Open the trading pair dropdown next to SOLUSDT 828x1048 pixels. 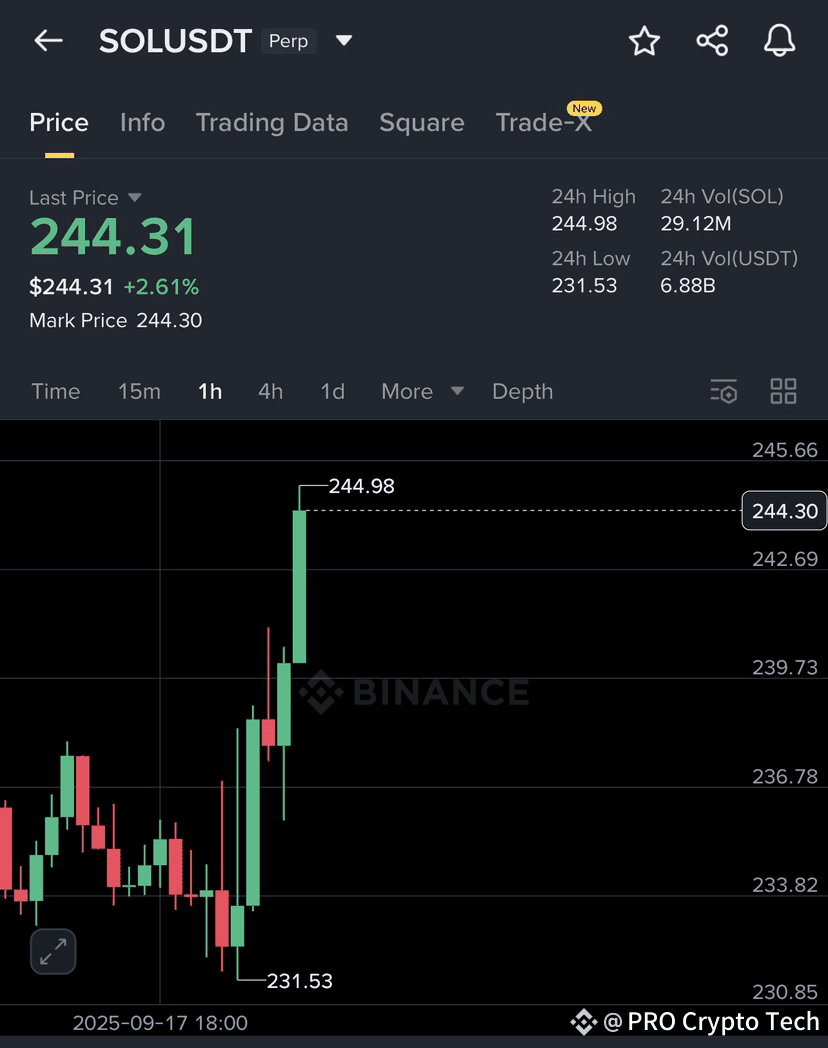point(343,41)
